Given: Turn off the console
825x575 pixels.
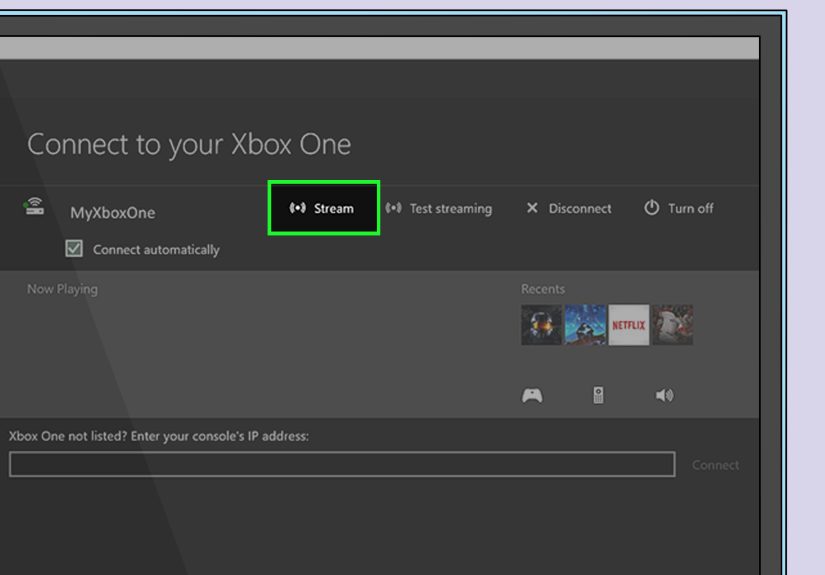Looking at the screenshot, I should 678,208.
